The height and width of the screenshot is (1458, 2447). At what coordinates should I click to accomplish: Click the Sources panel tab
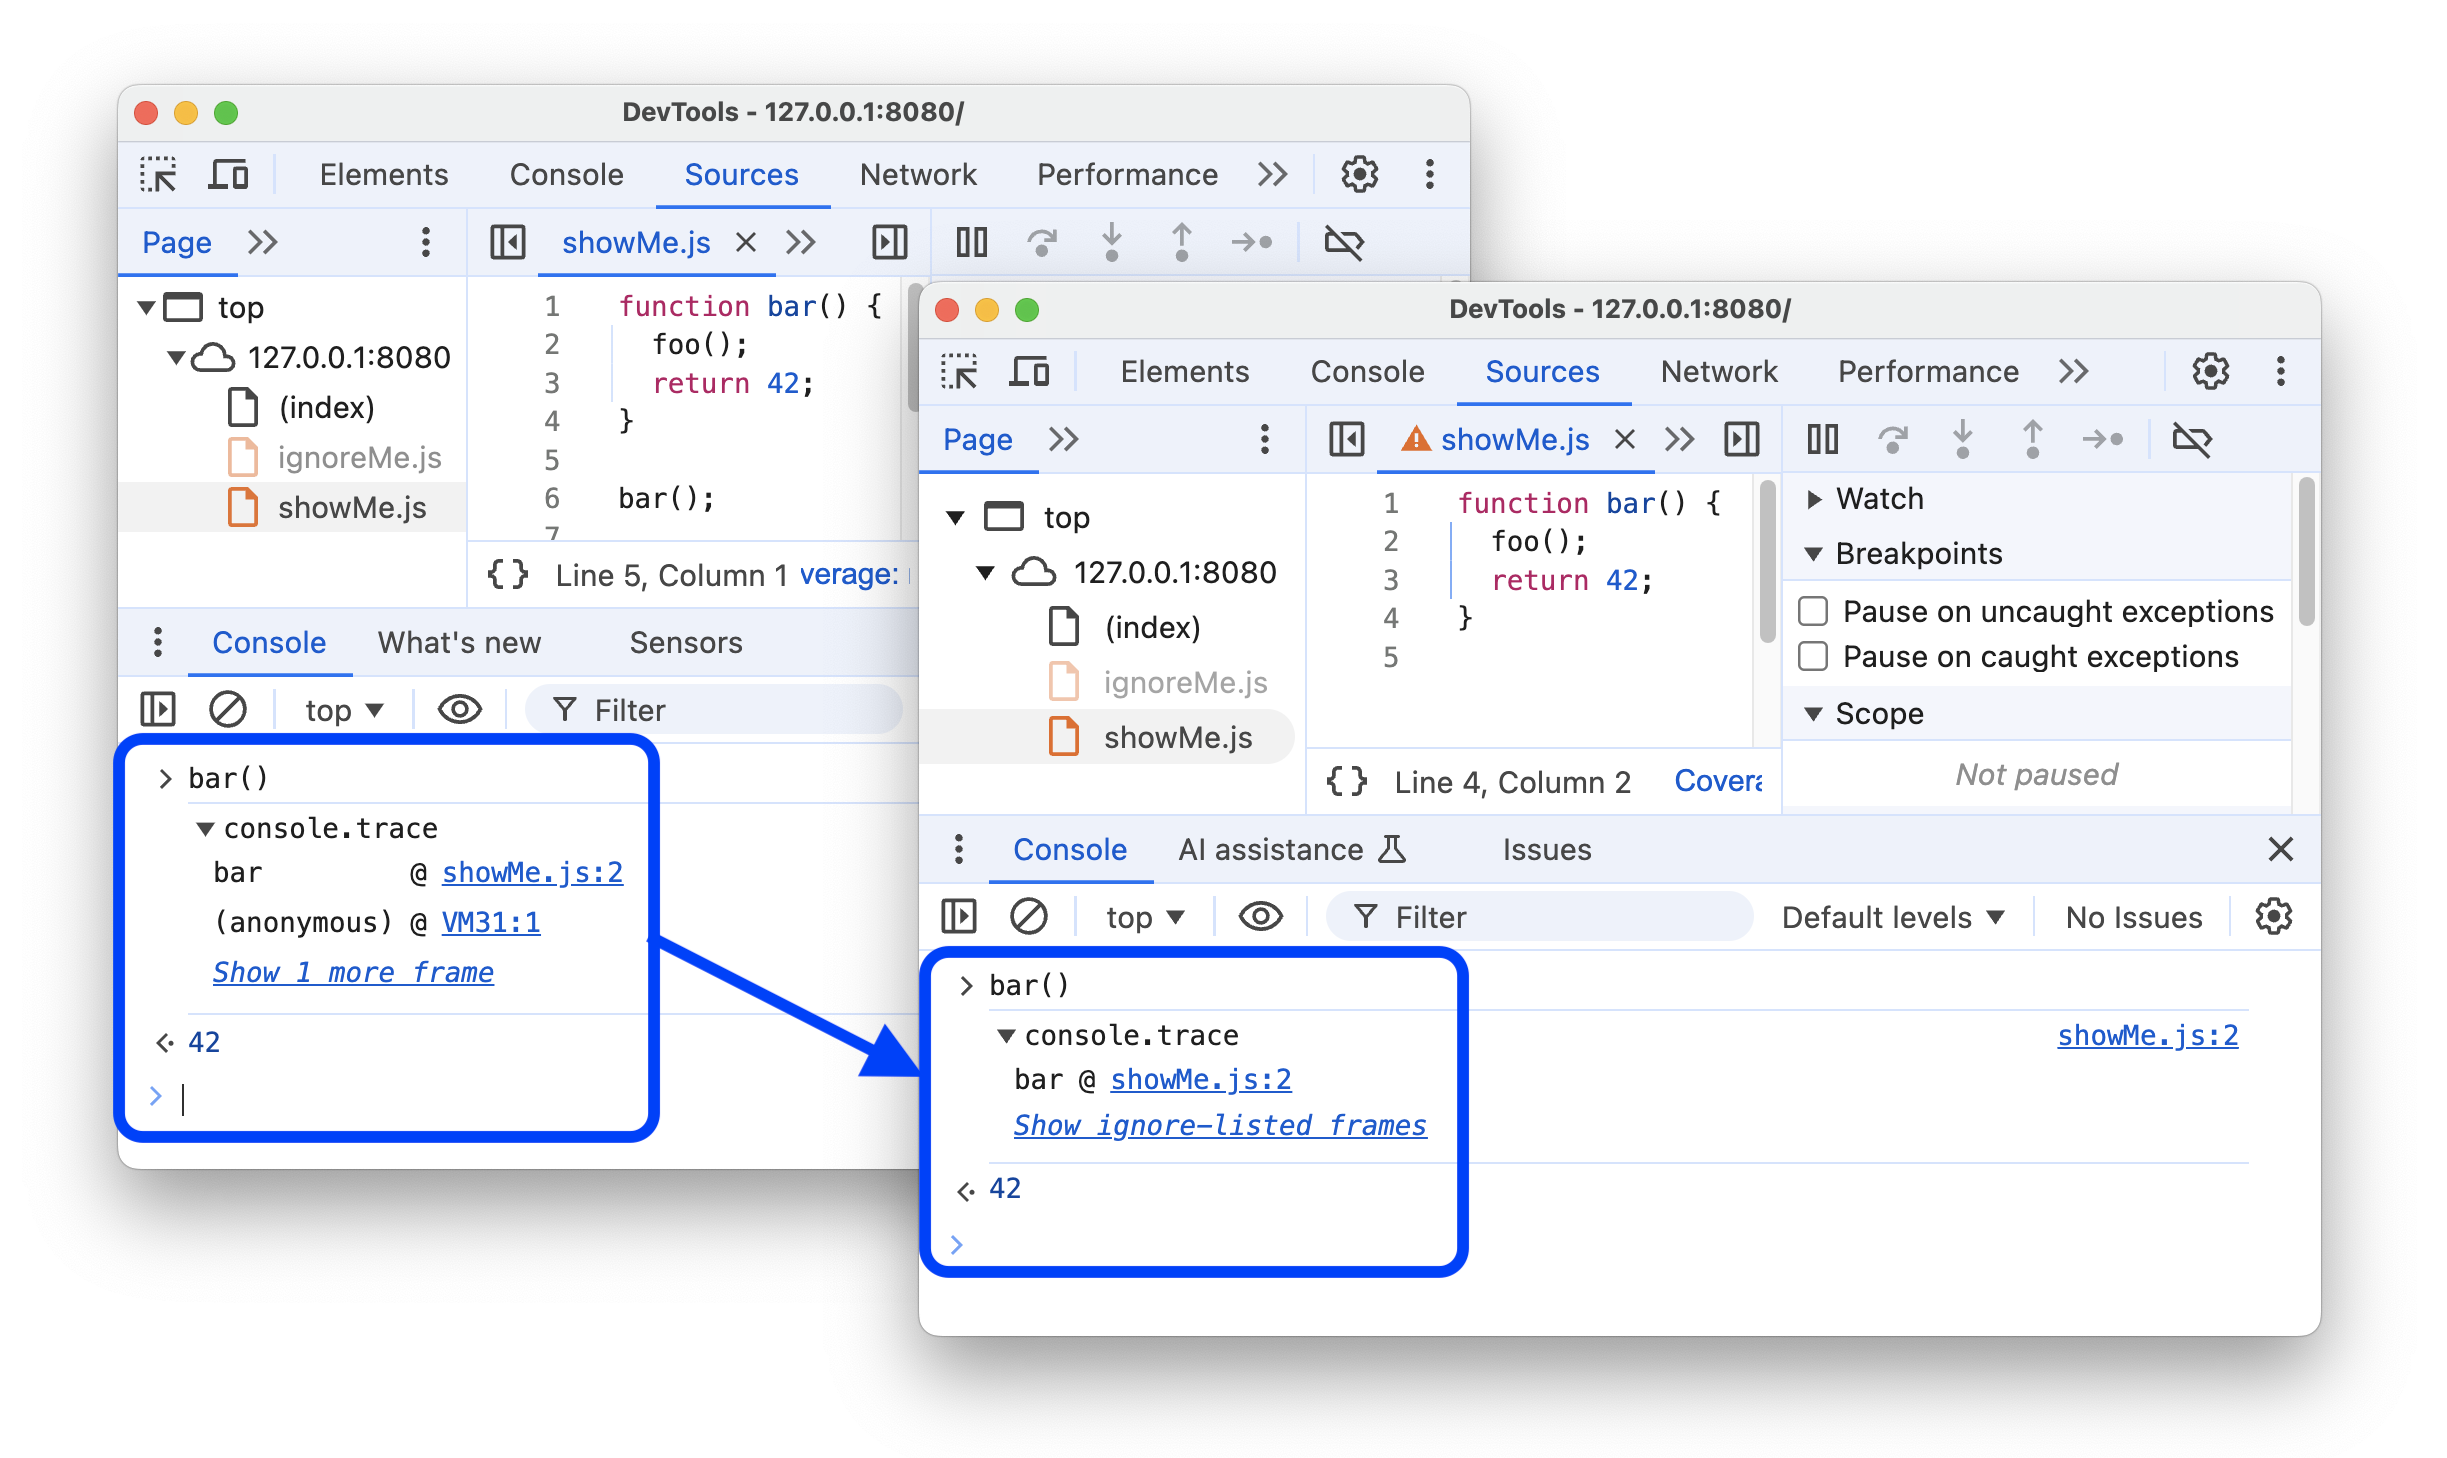1539,371
